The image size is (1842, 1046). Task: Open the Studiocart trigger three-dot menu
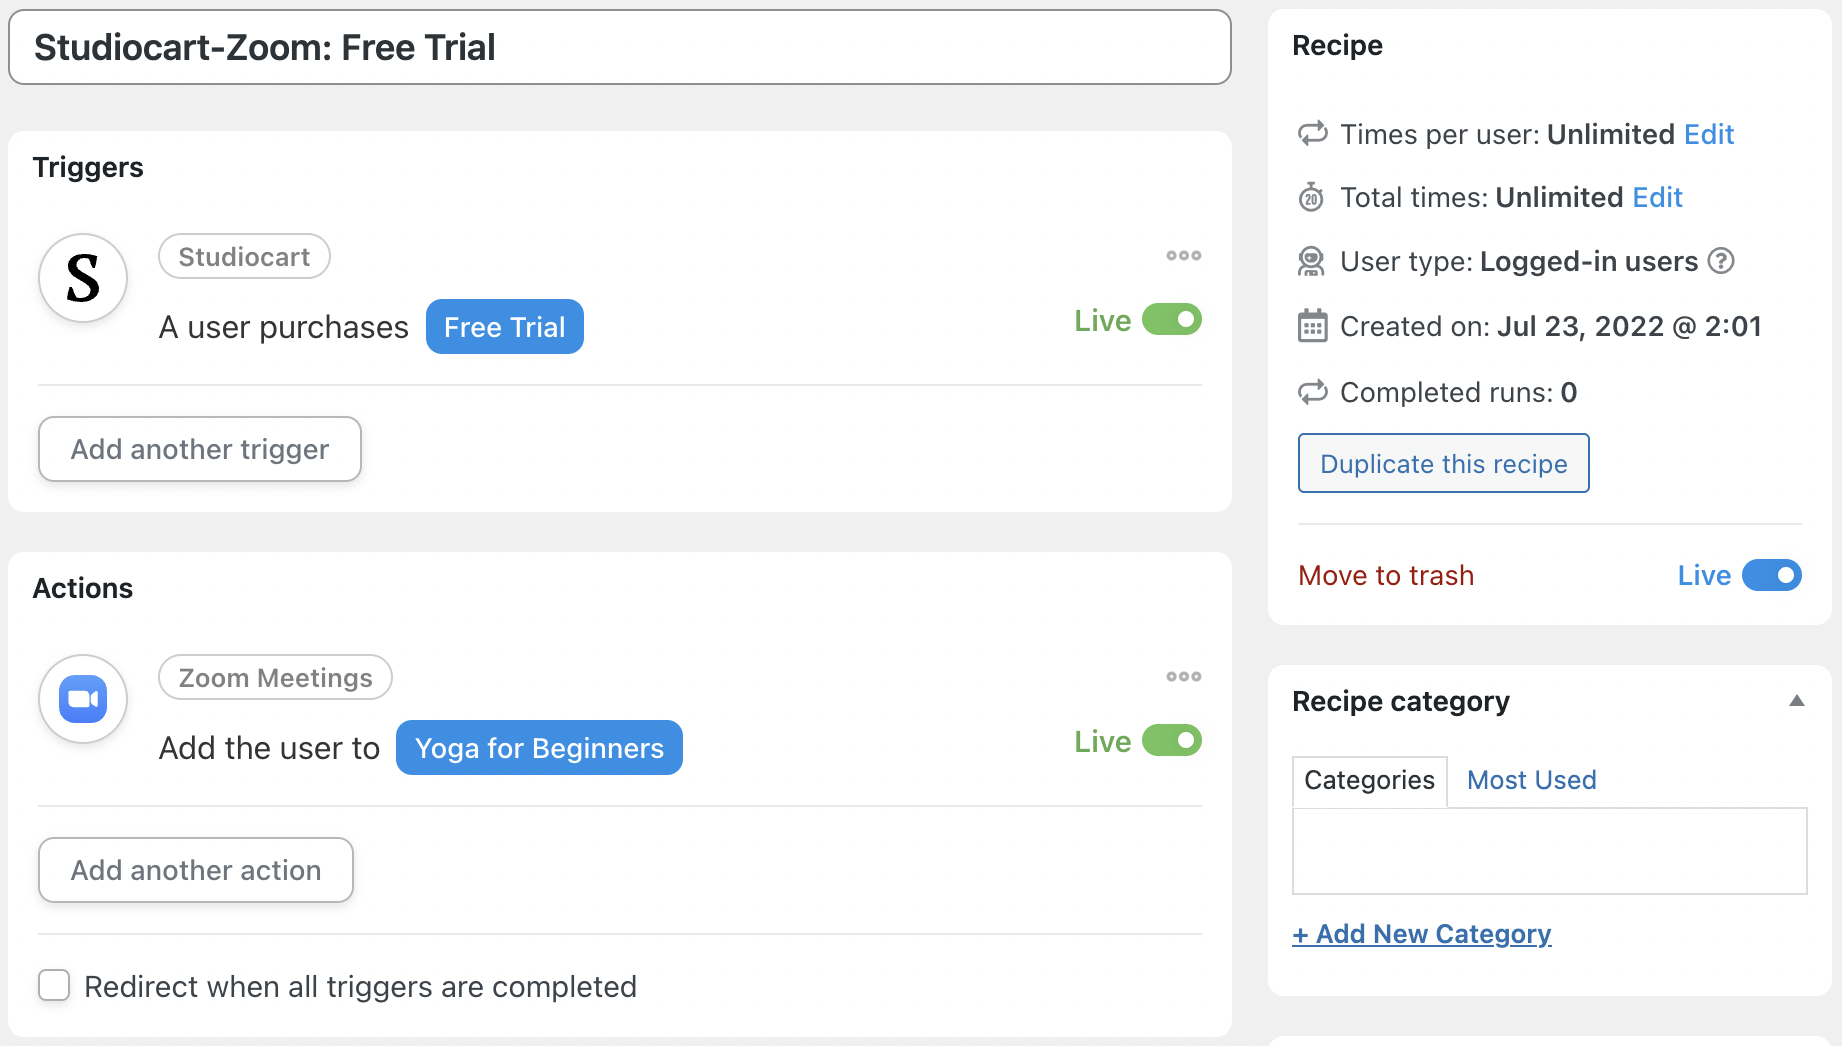(1184, 256)
